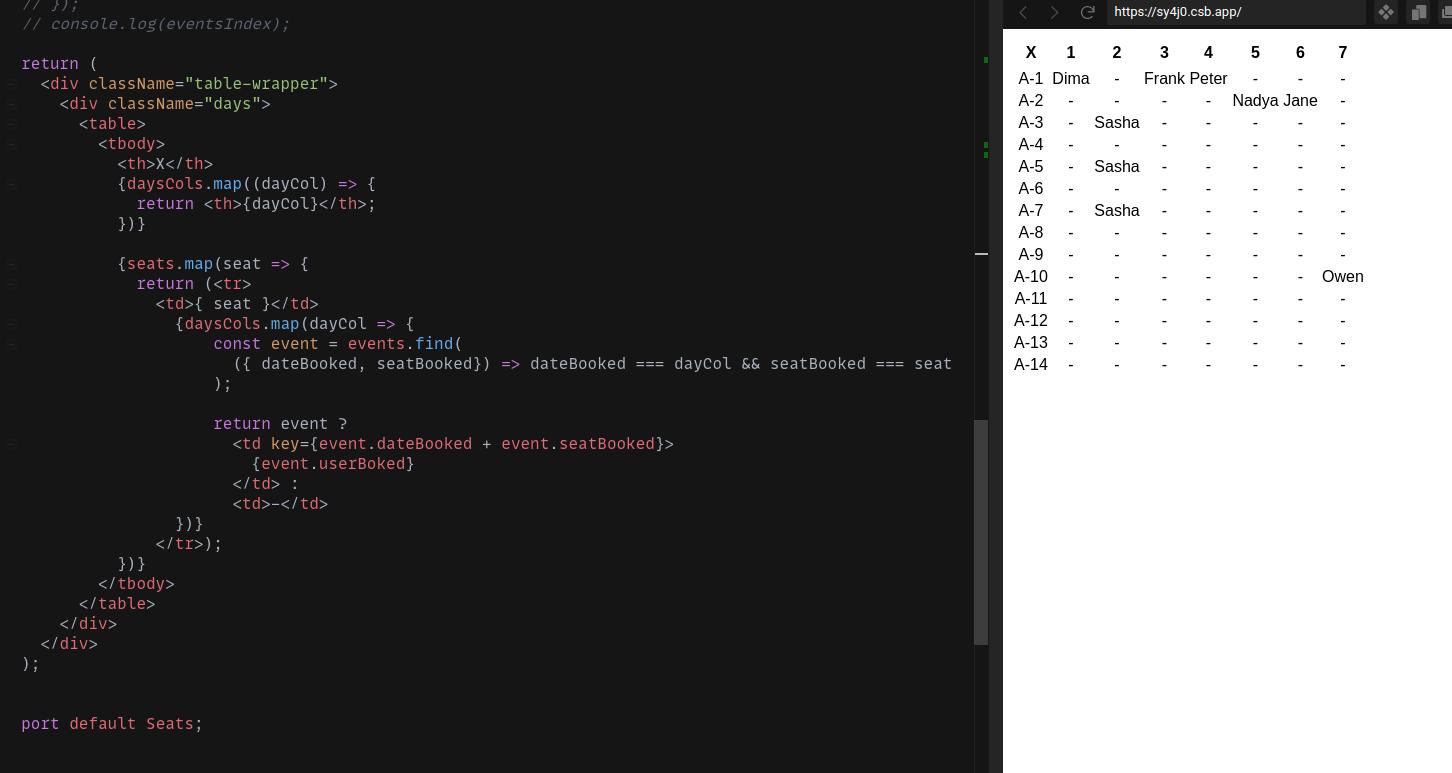Click the Peter cell in the table
Viewport: 1452px width, 773px height.
click(x=1208, y=78)
